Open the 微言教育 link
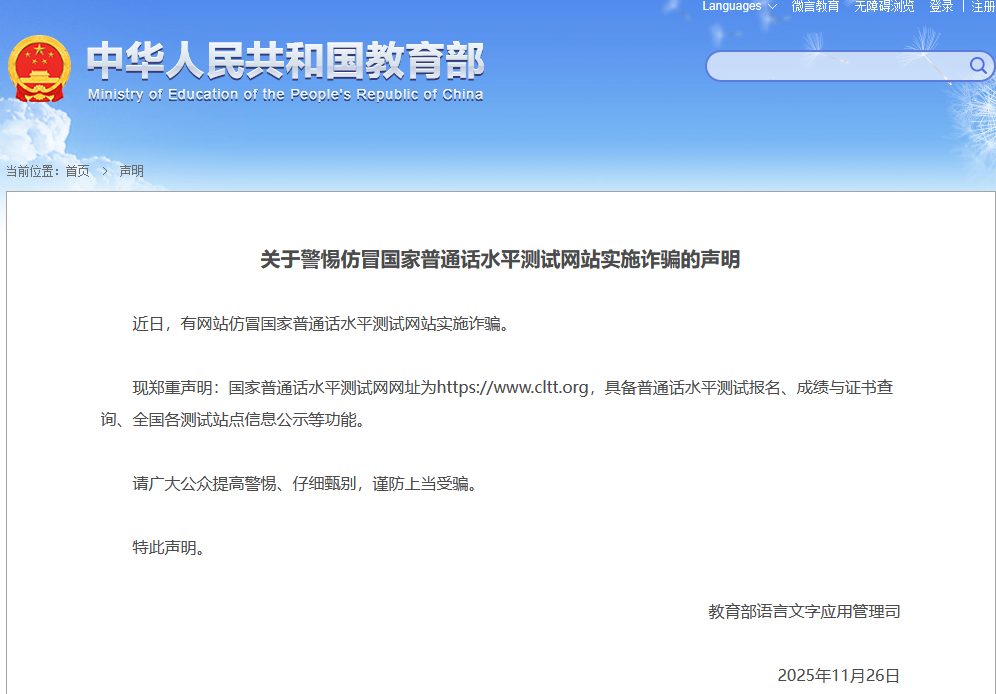Viewport: 996px width, 694px height. [x=815, y=7]
